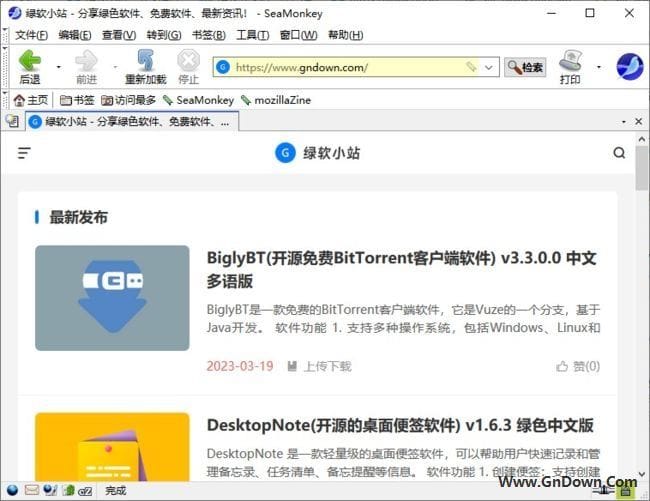Open ChatZilla from status bar icon
Viewport: 650px width, 501px height.
85,491
